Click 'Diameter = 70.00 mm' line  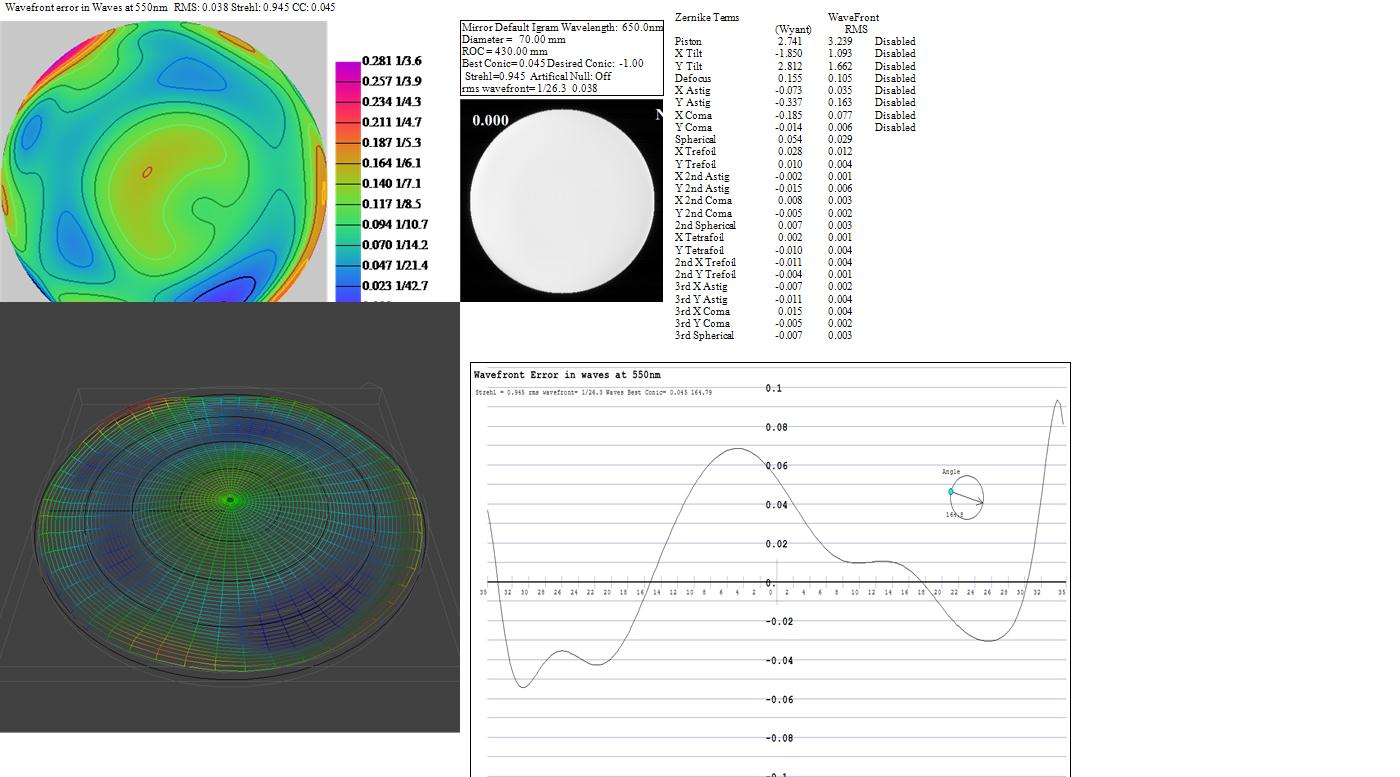[513, 40]
